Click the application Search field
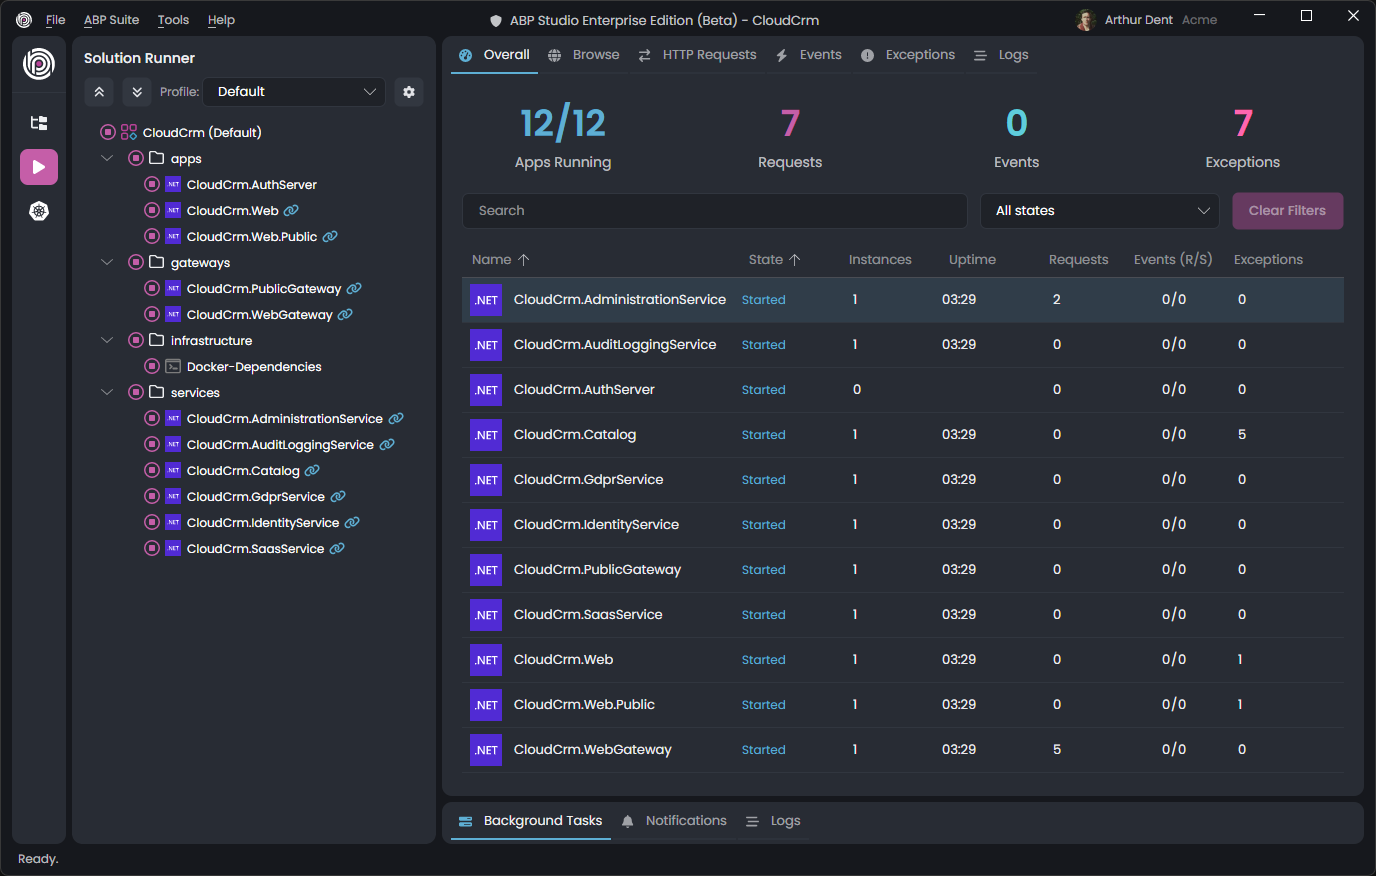The height and width of the screenshot is (876, 1376). coord(714,211)
